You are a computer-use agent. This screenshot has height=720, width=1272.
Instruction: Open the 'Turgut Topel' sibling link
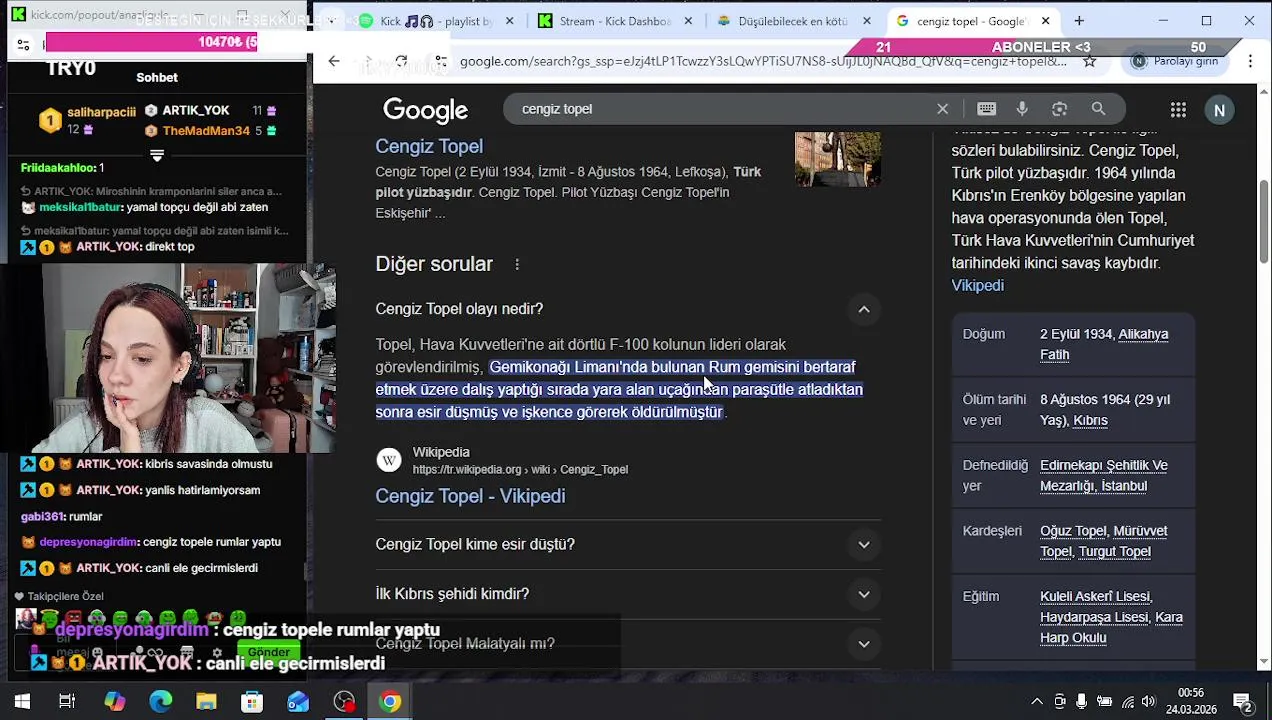1114,552
